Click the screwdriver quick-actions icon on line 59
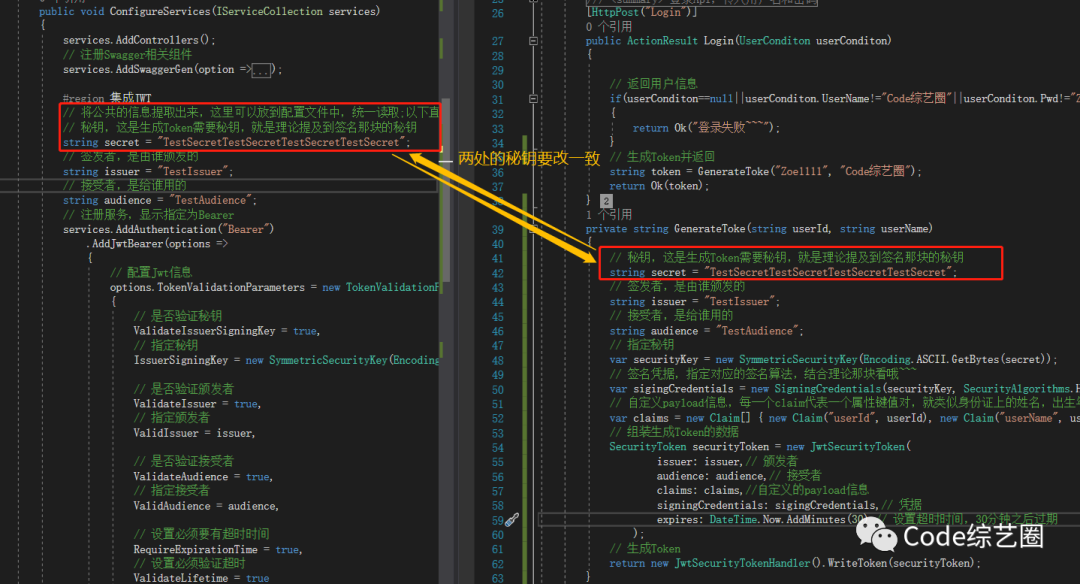Screen dimensions: 1080x584 [x=511, y=520]
